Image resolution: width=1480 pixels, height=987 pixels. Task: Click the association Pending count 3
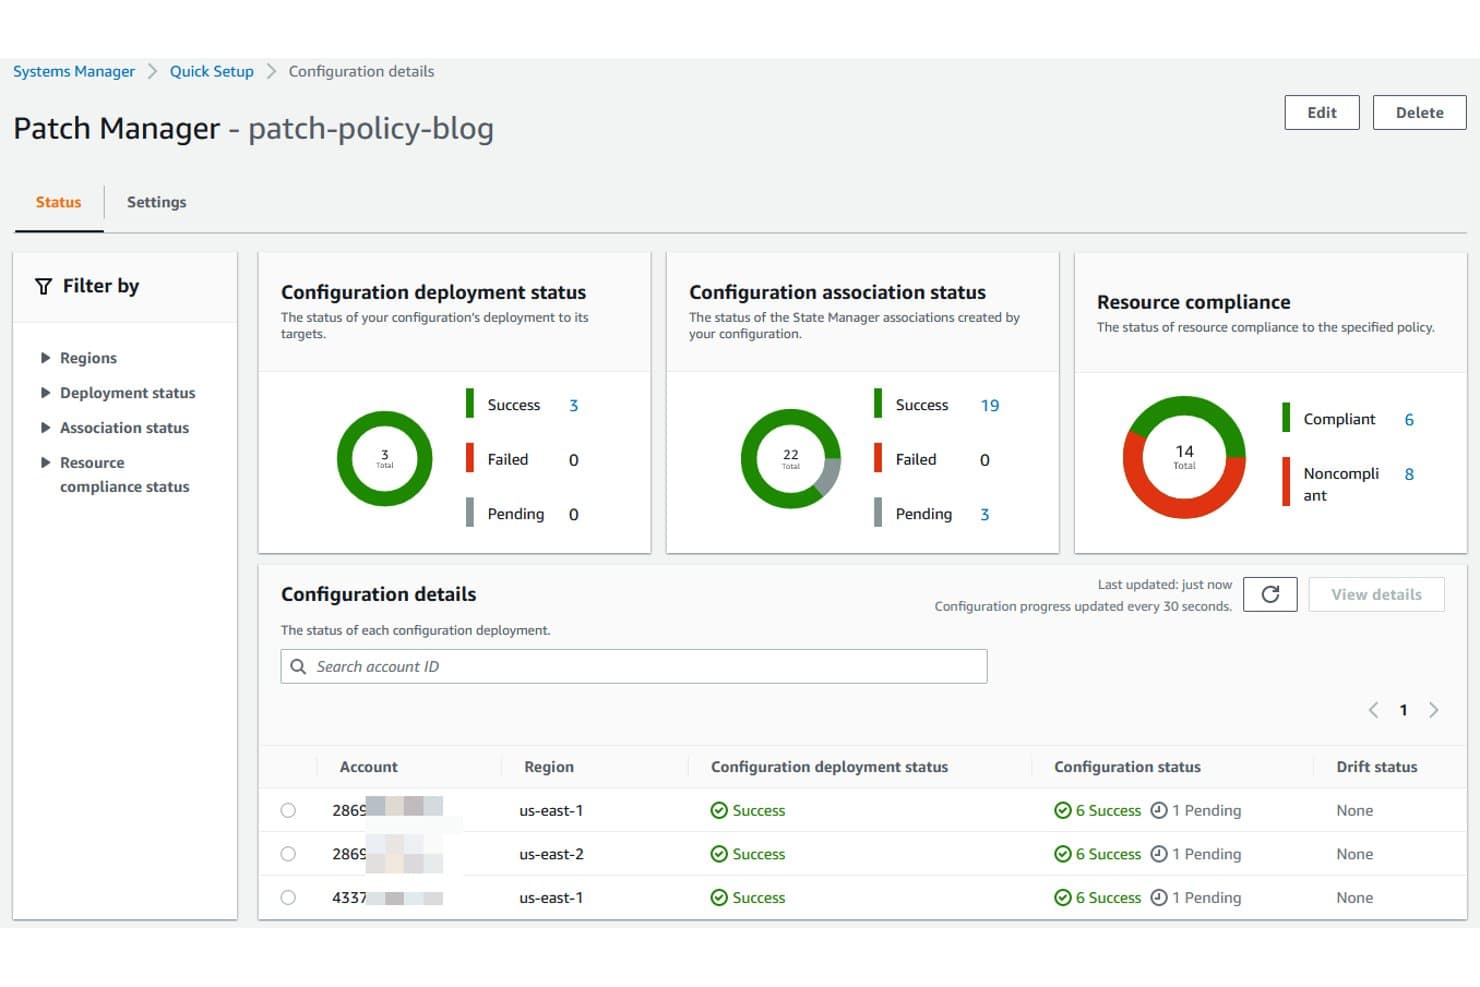(985, 514)
